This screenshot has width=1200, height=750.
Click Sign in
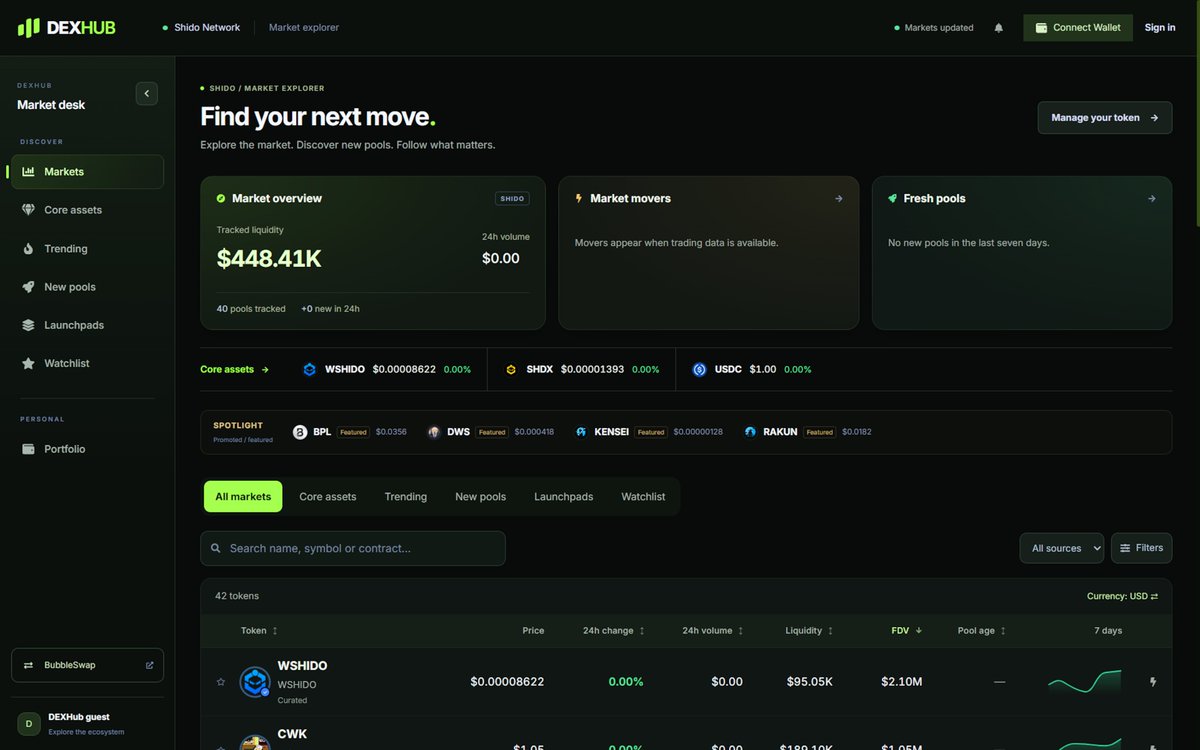[x=1160, y=28]
